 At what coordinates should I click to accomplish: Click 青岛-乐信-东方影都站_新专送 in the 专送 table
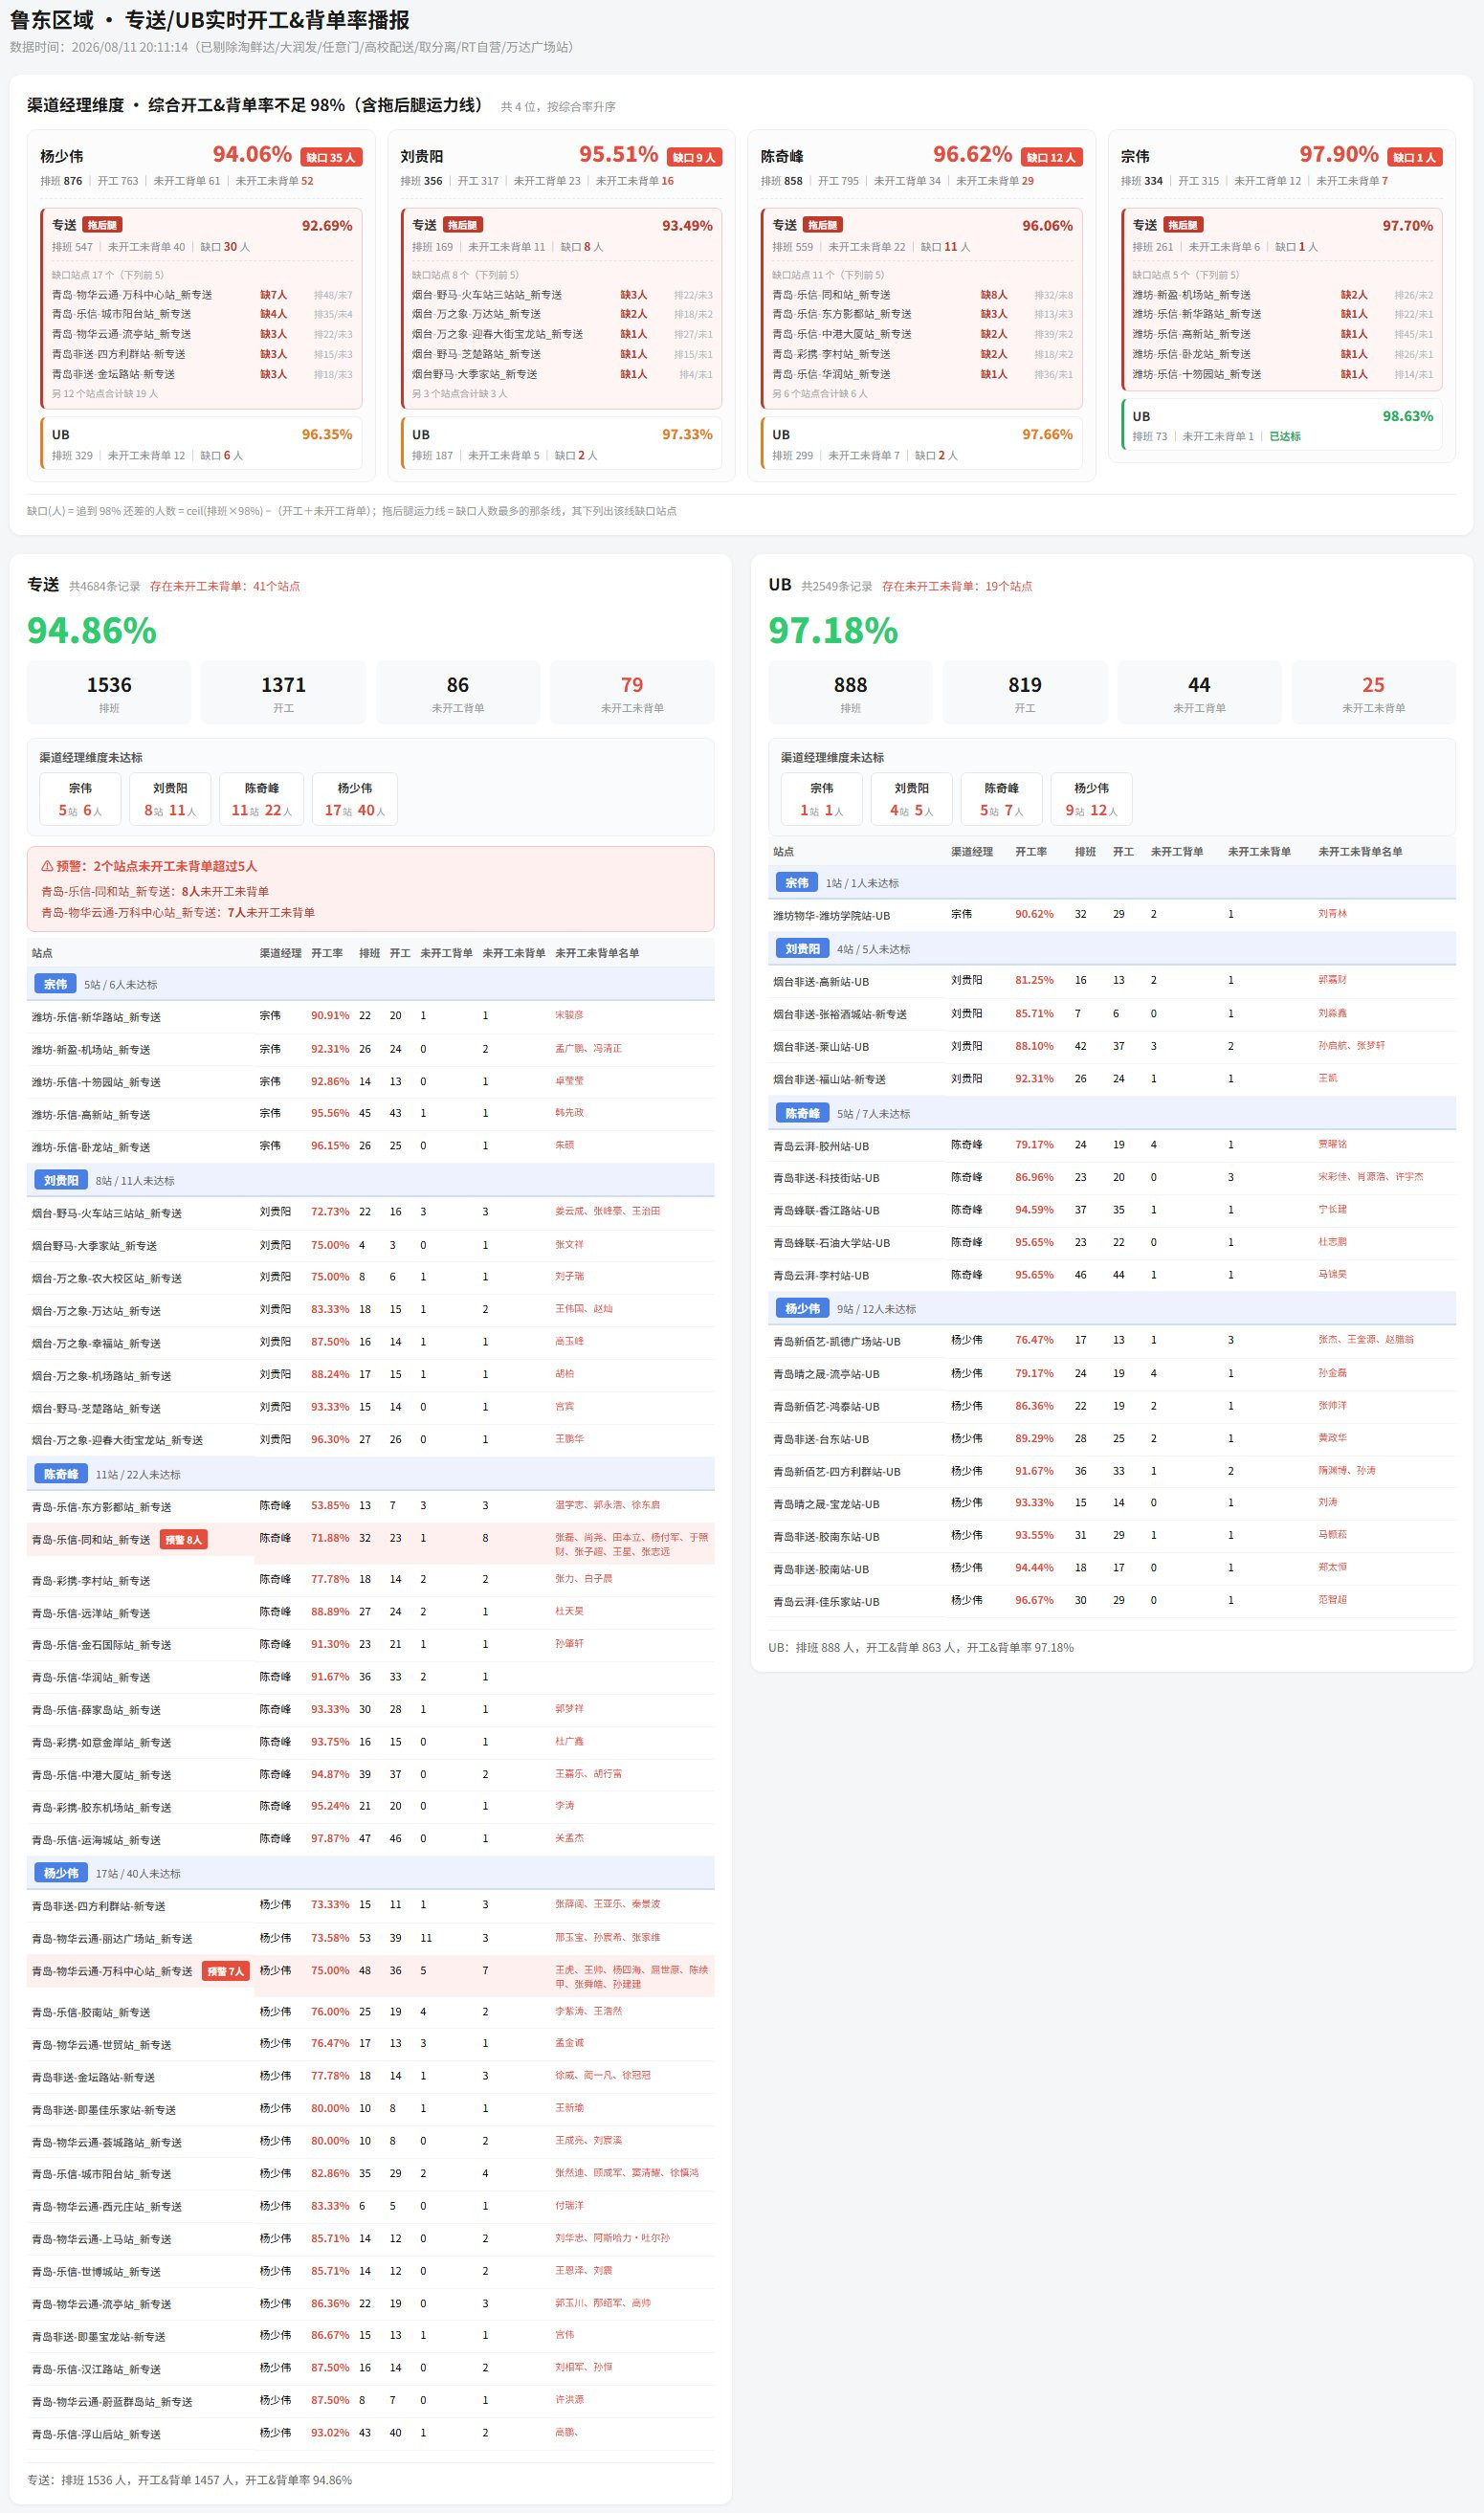click(102, 1507)
